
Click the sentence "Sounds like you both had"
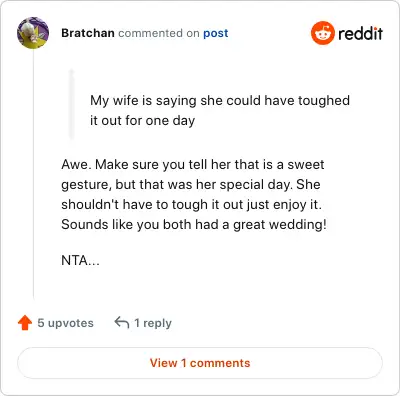click(x=194, y=224)
